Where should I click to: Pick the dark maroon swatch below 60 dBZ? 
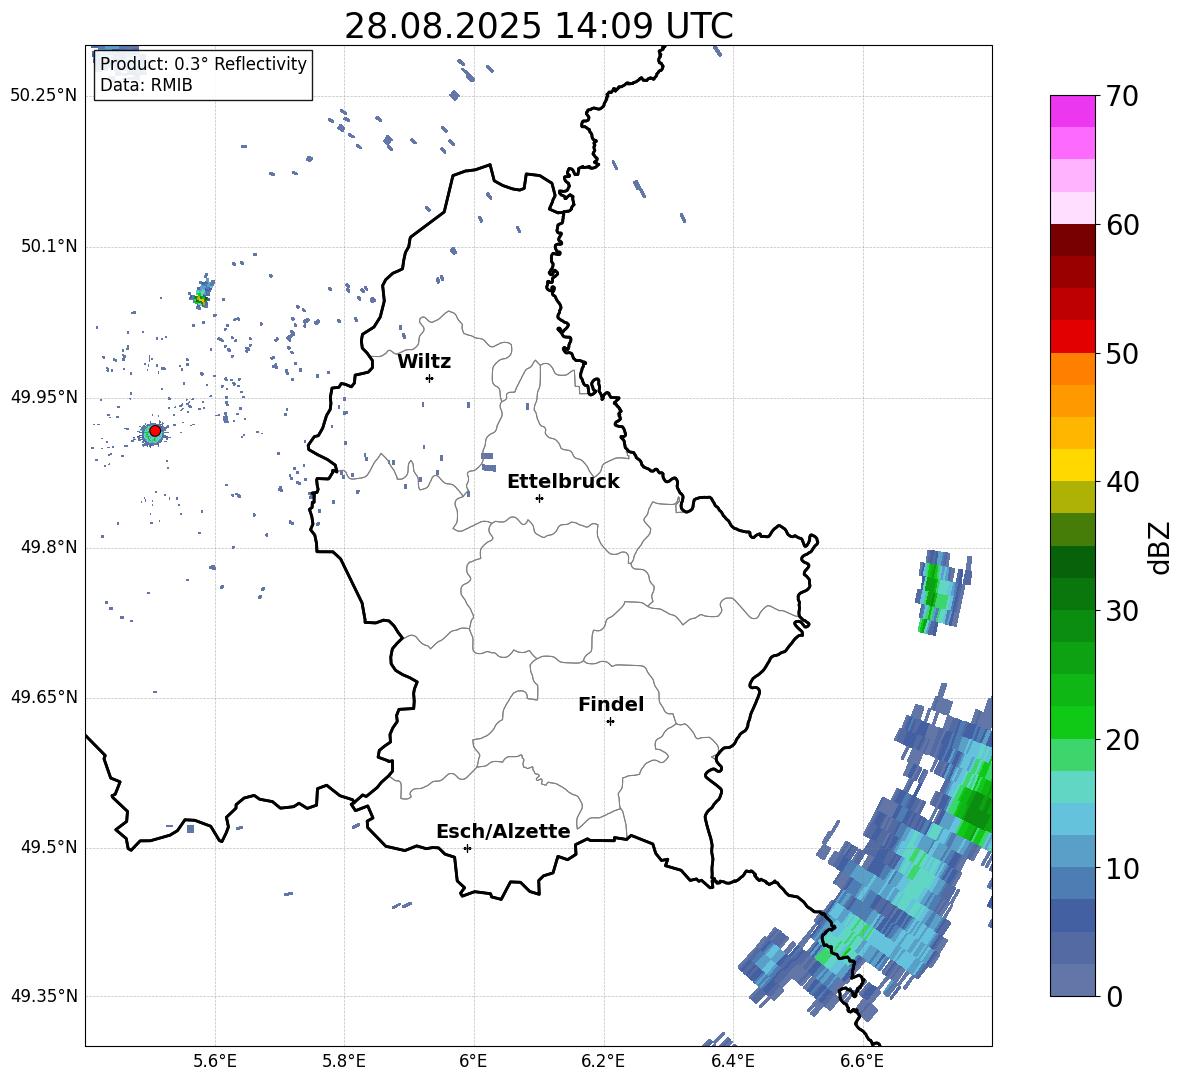[1072, 240]
